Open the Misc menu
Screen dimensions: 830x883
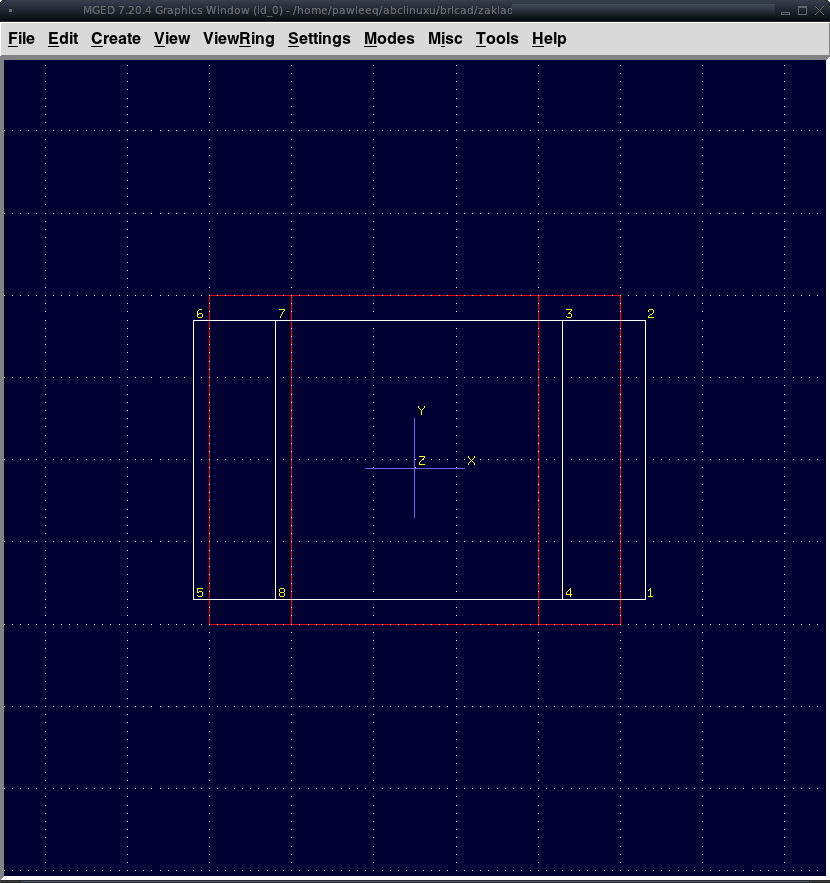coord(445,38)
